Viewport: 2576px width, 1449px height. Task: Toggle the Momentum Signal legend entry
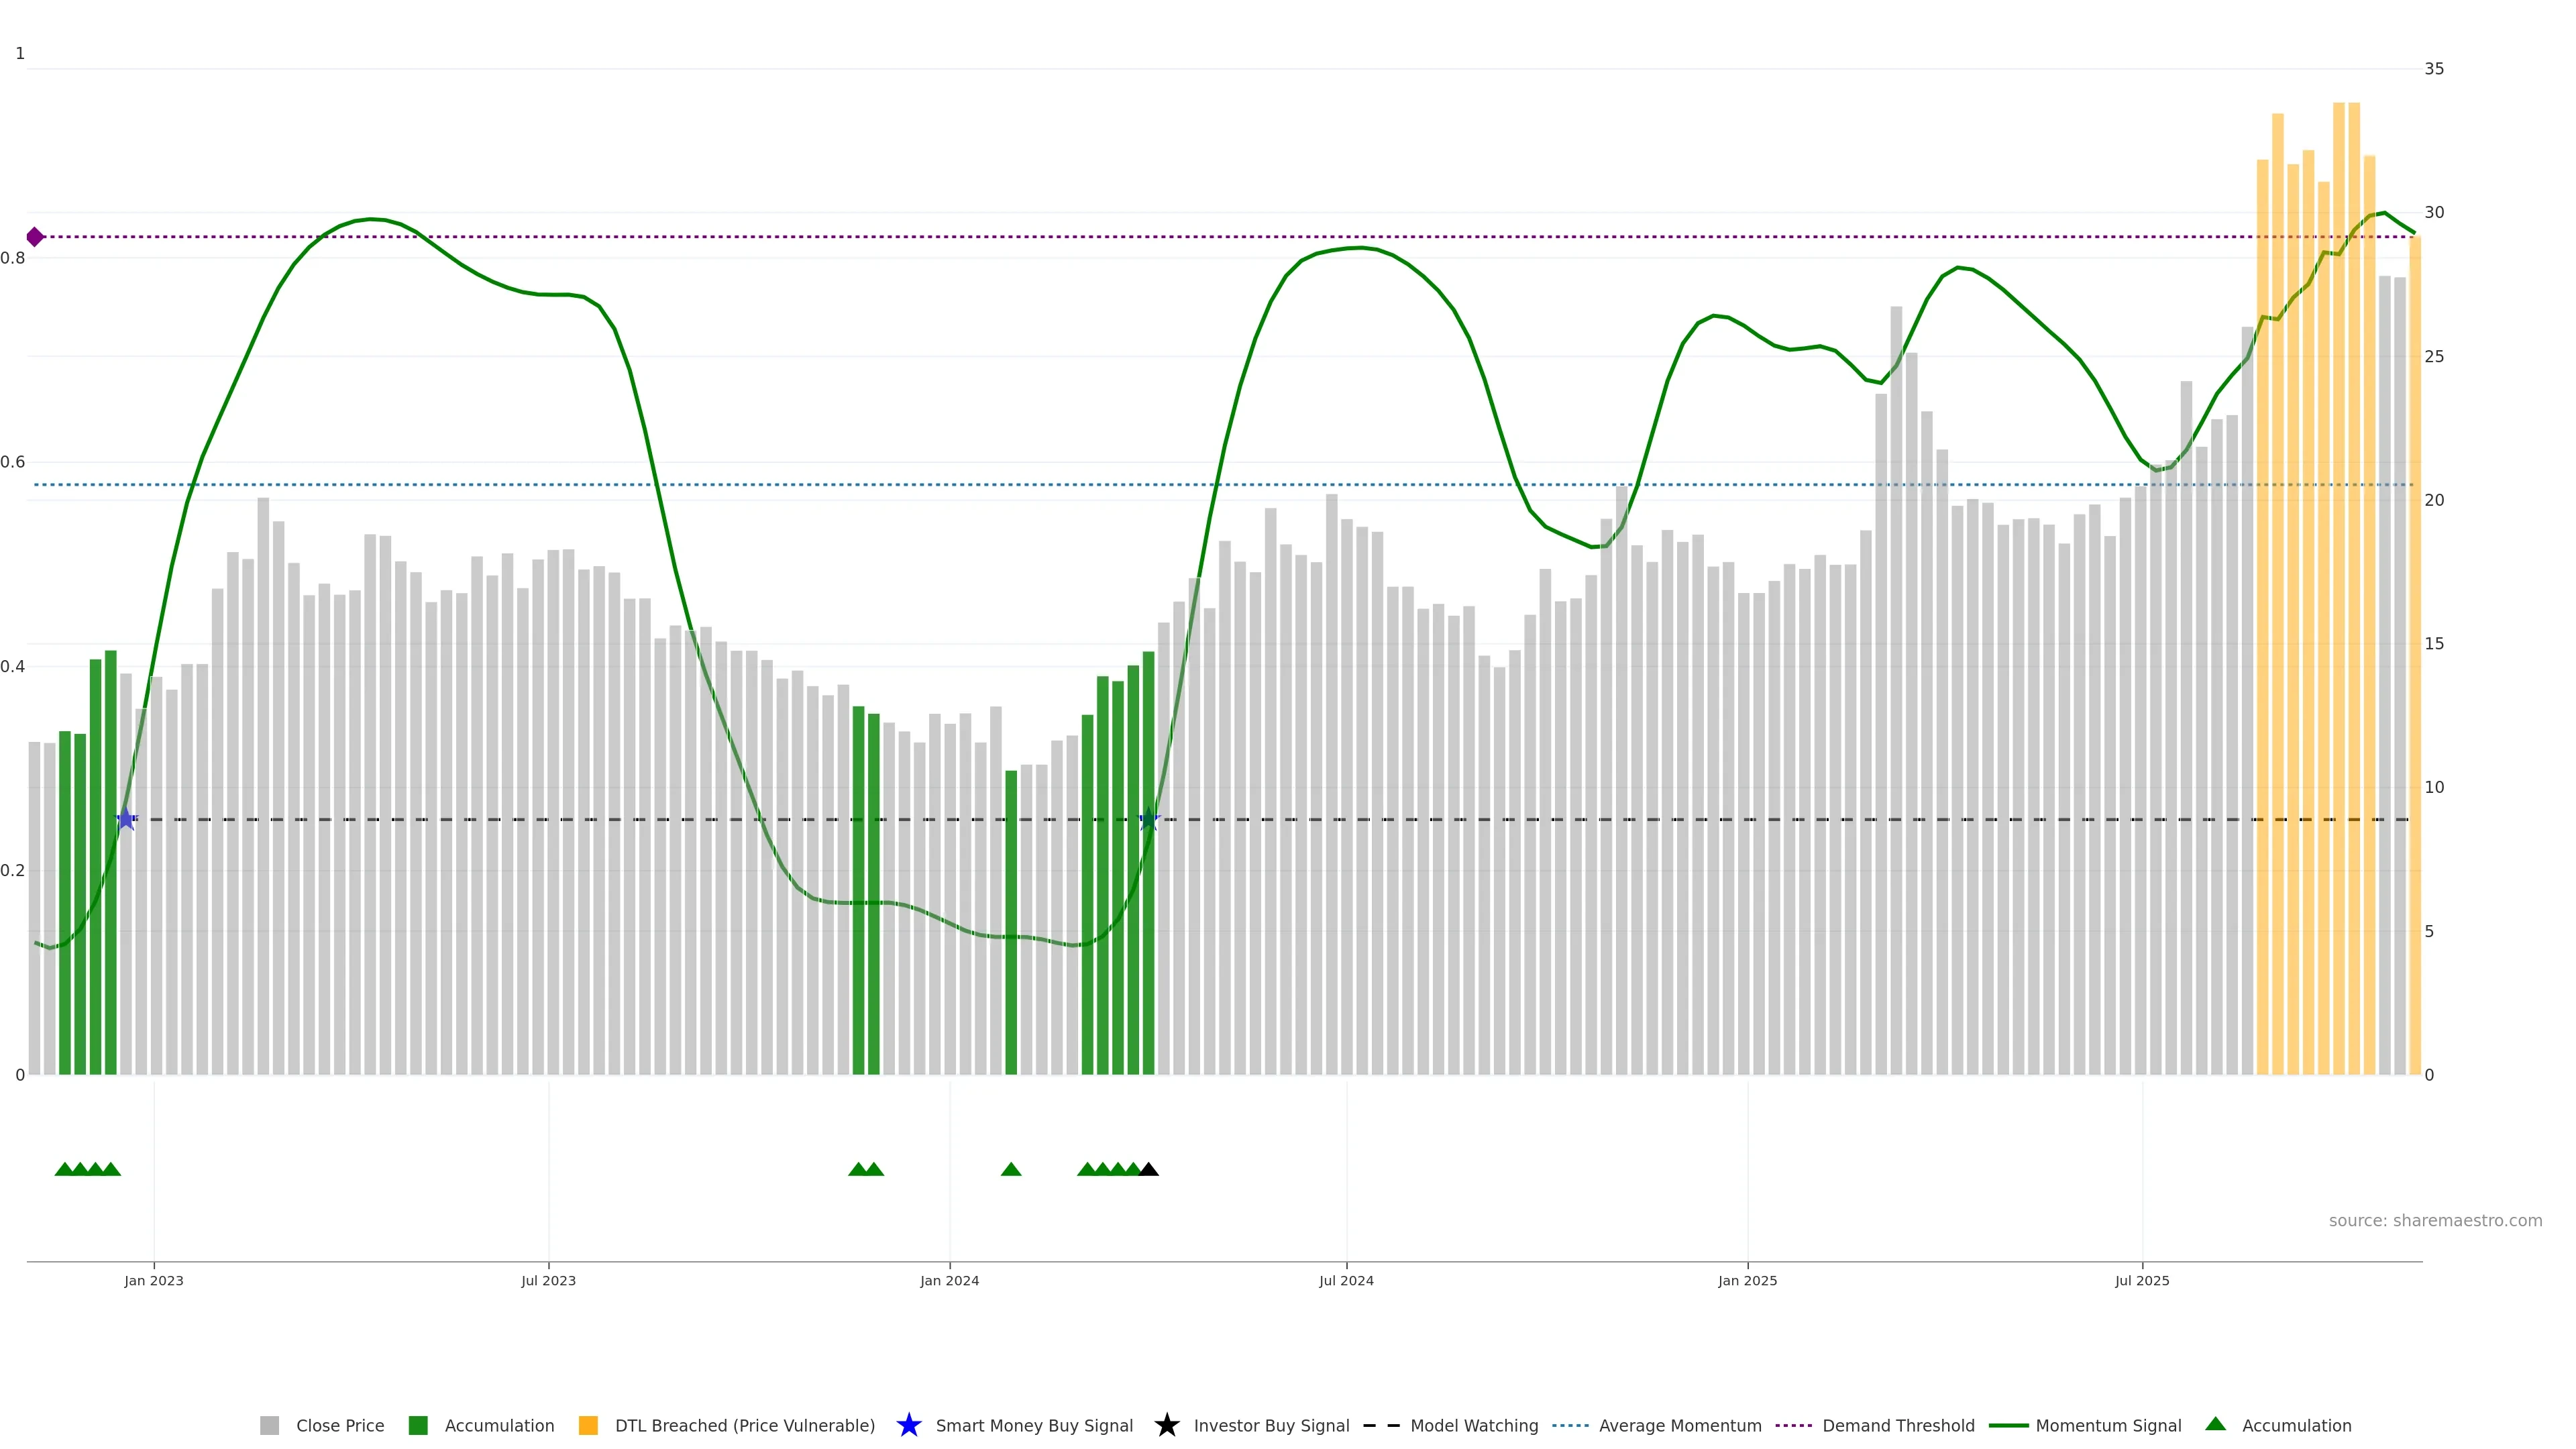(x=2108, y=1426)
